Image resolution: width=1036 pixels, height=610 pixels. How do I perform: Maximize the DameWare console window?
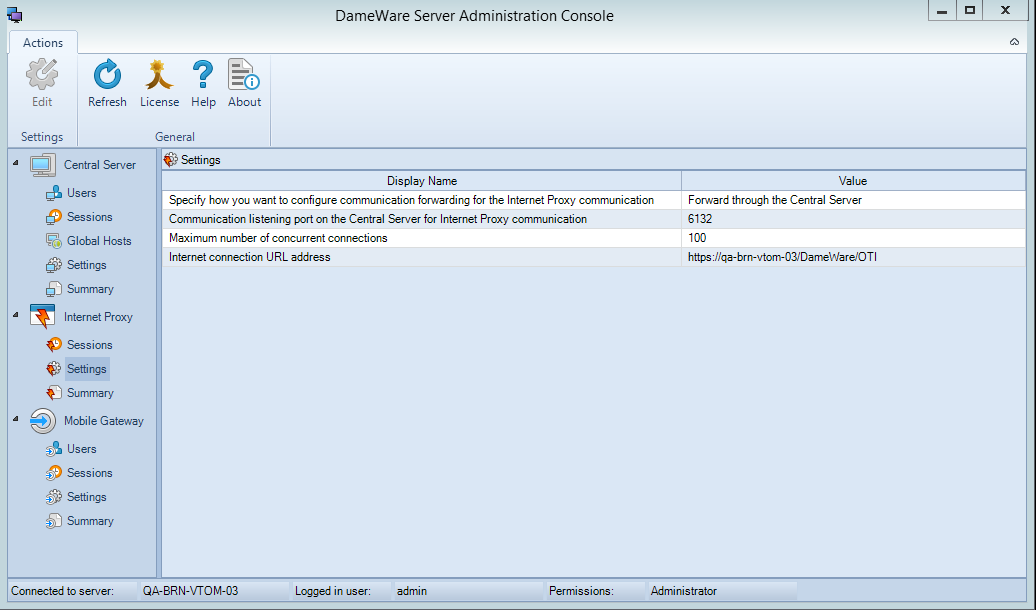click(x=969, y=11)
